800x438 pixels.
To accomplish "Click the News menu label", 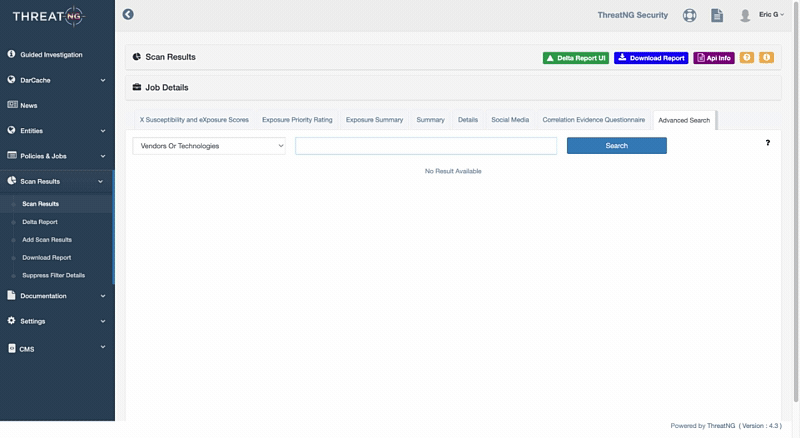I will coord(29,106).
